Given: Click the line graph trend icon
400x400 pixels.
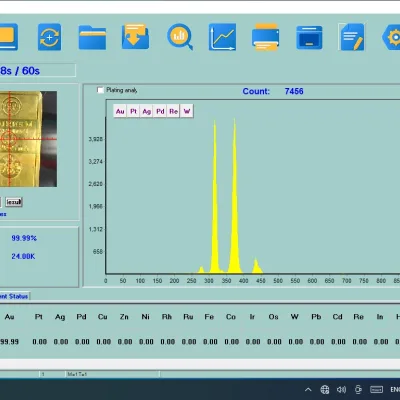Looking at the screenshot, I should [222, 37].
